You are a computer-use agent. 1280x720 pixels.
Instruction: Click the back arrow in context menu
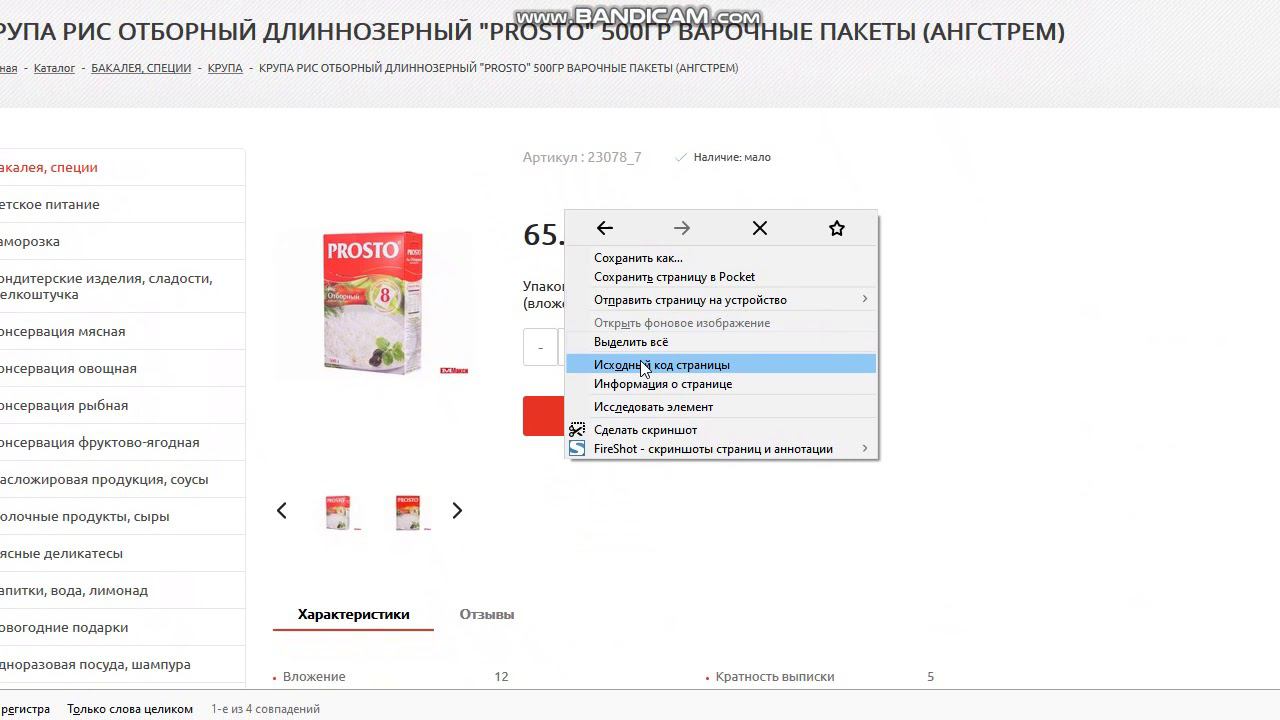[605, 228]
